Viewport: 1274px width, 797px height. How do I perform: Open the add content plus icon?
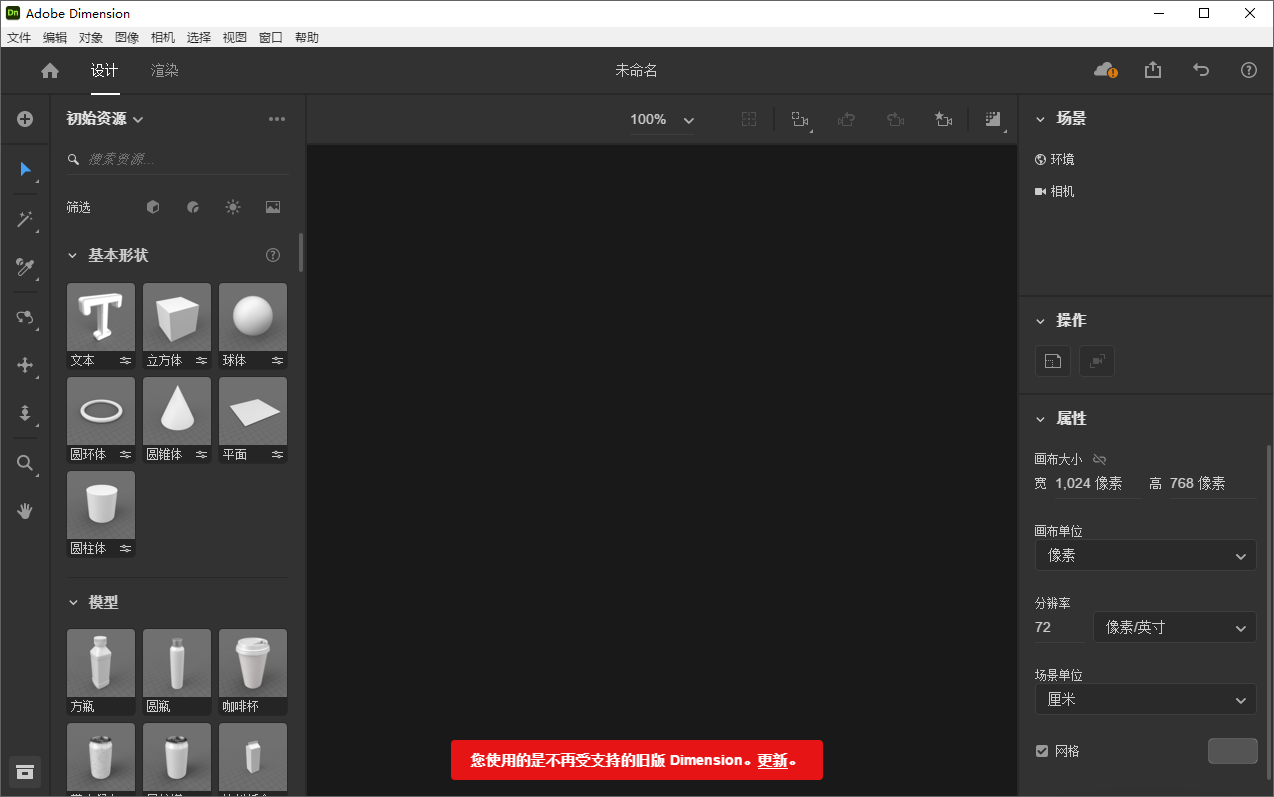click(24, 119)
